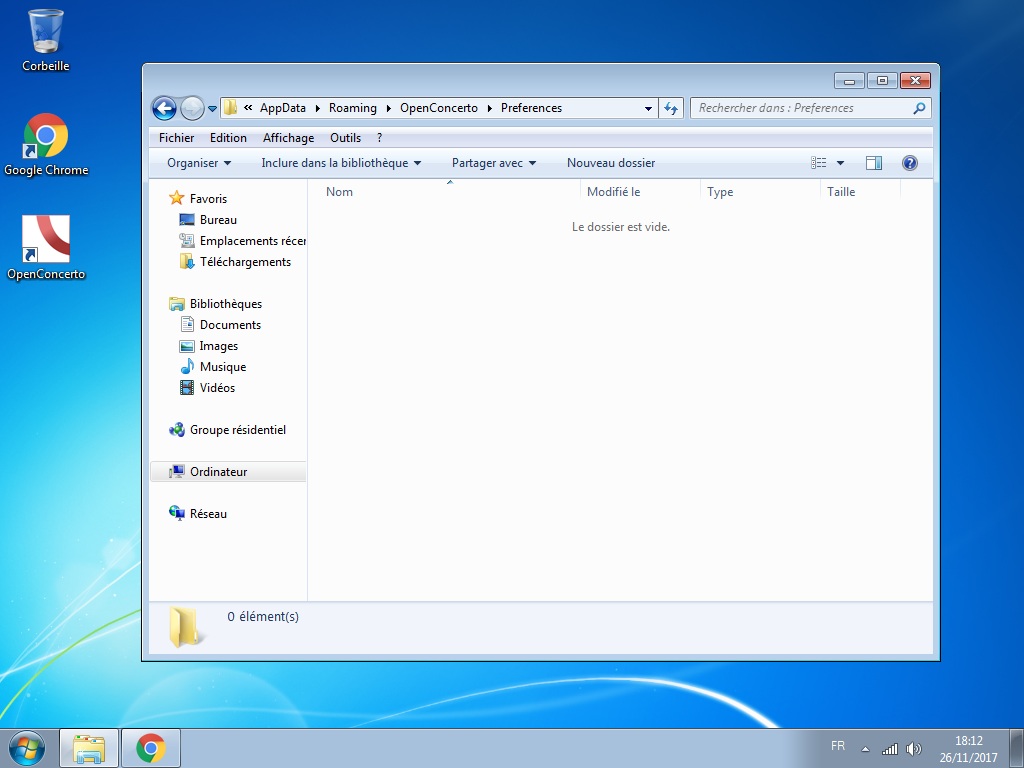1024x768 pixels.
Task: Open Inclure dans la bibliothèque dropdown
Action: tap(341, 163)
